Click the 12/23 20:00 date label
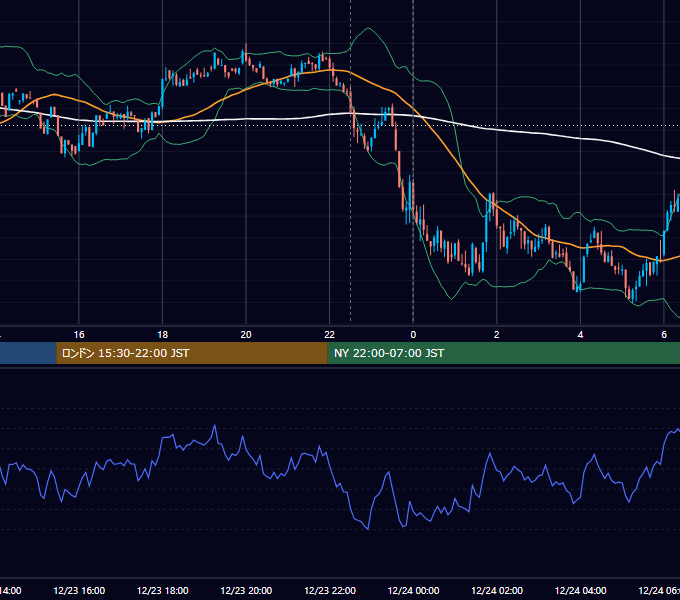The height and width of the screenshot is (600, 680). pyautogui.click(x=246, y=590)
